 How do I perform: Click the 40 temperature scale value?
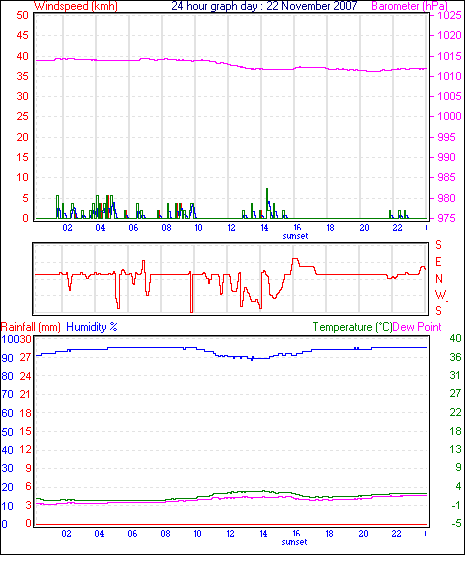(x=456, y=338)
